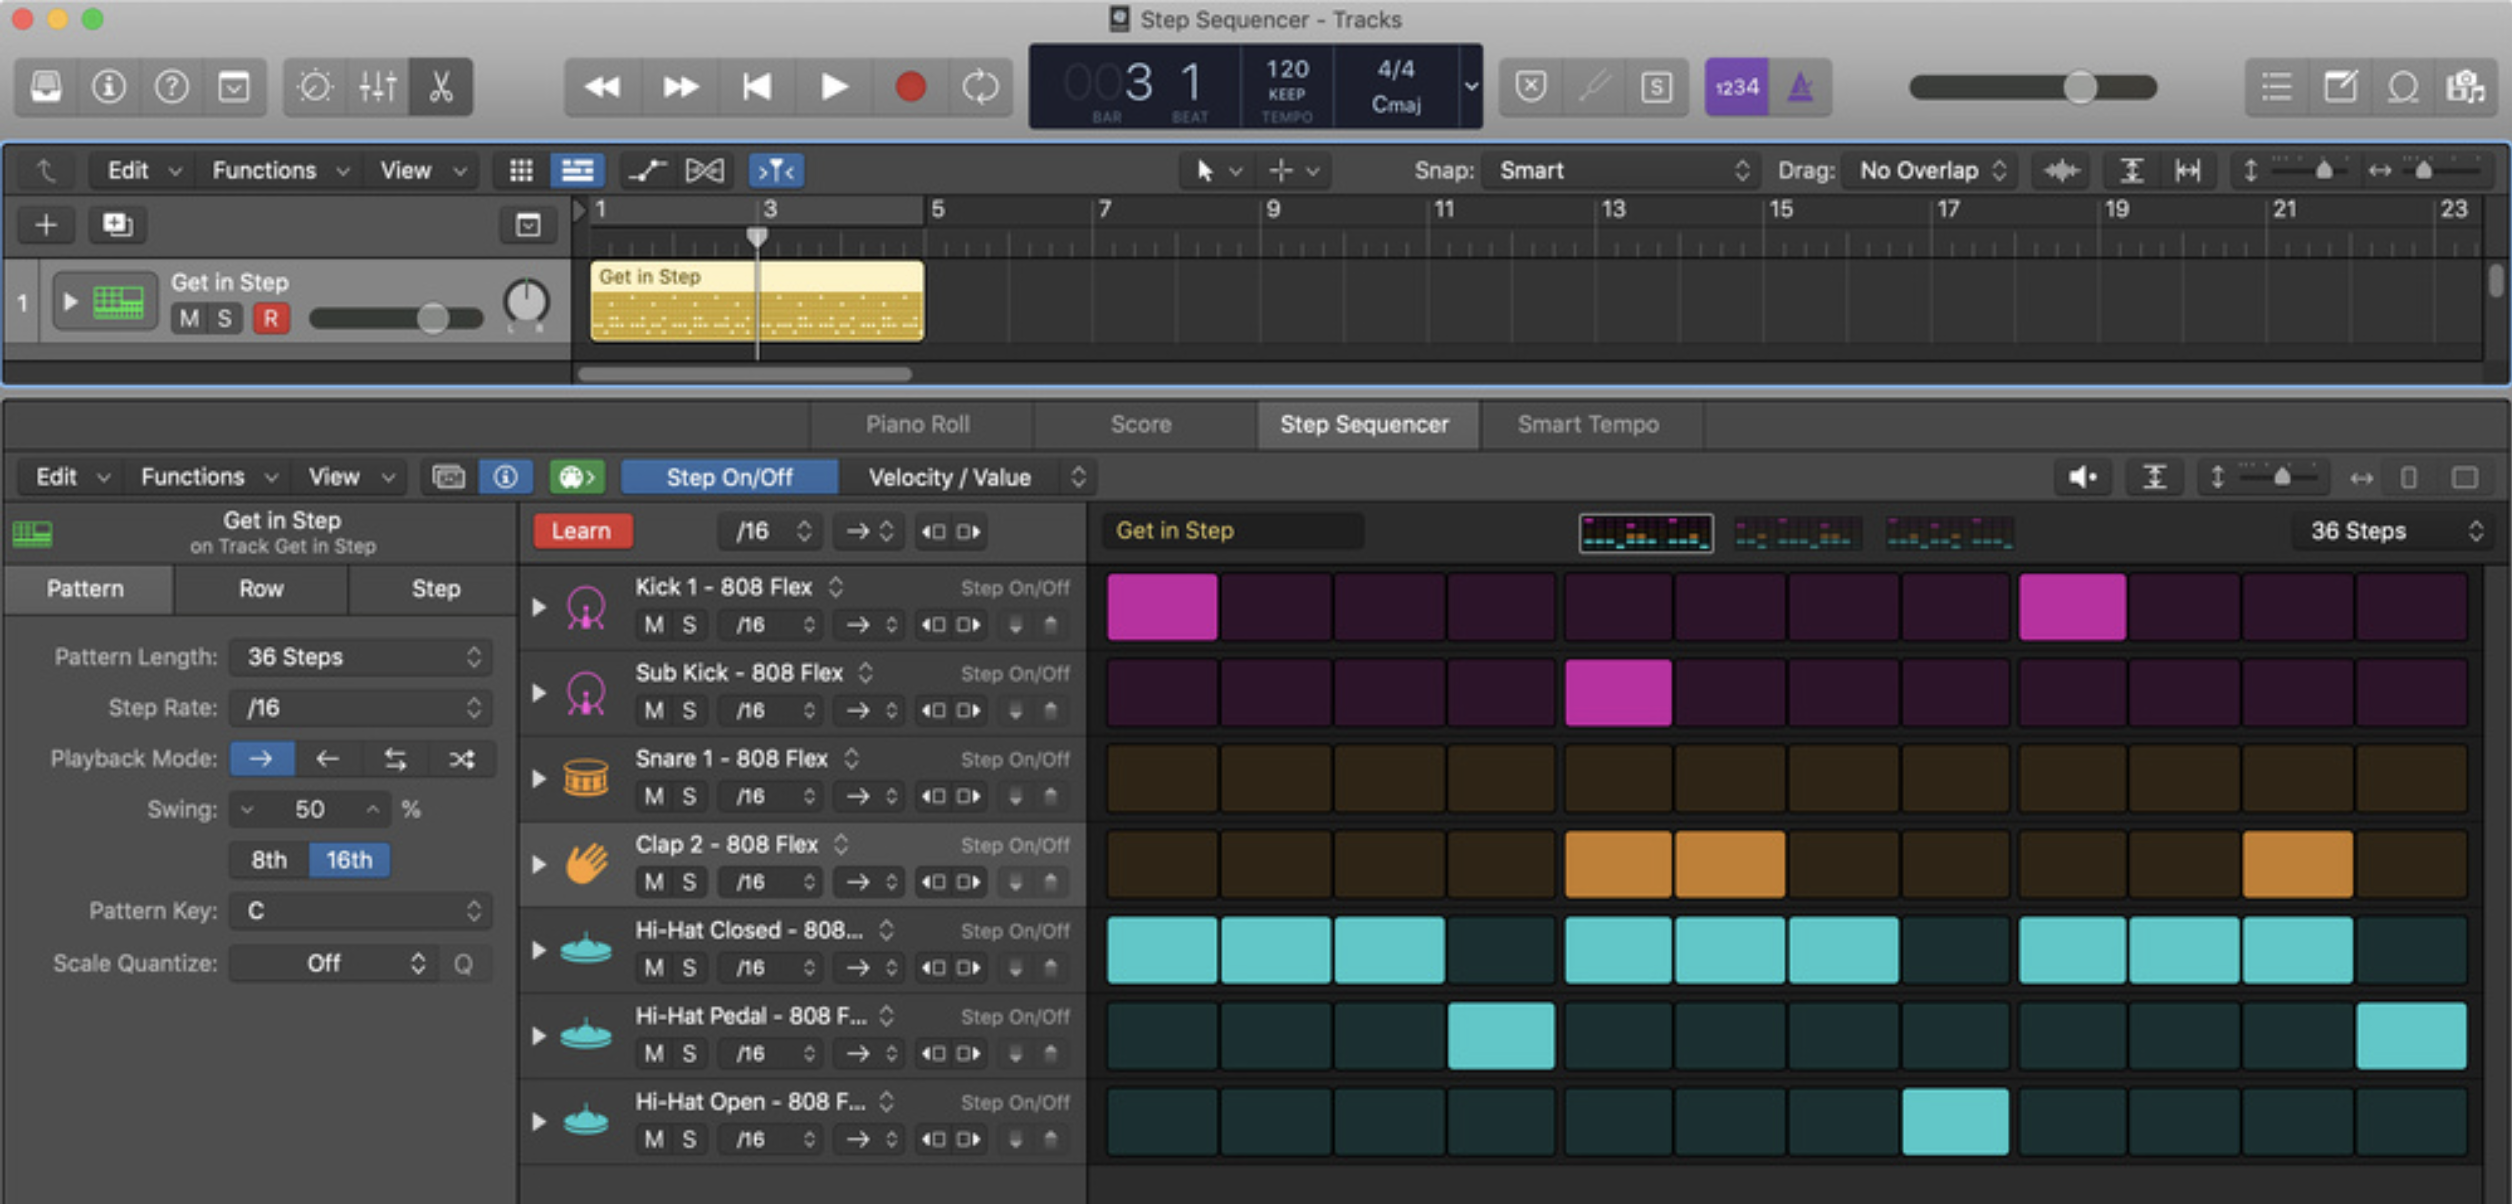Open the Mixer from control bar
The height and width of the screenshot is (1204, 2512).
click(377, 87)
